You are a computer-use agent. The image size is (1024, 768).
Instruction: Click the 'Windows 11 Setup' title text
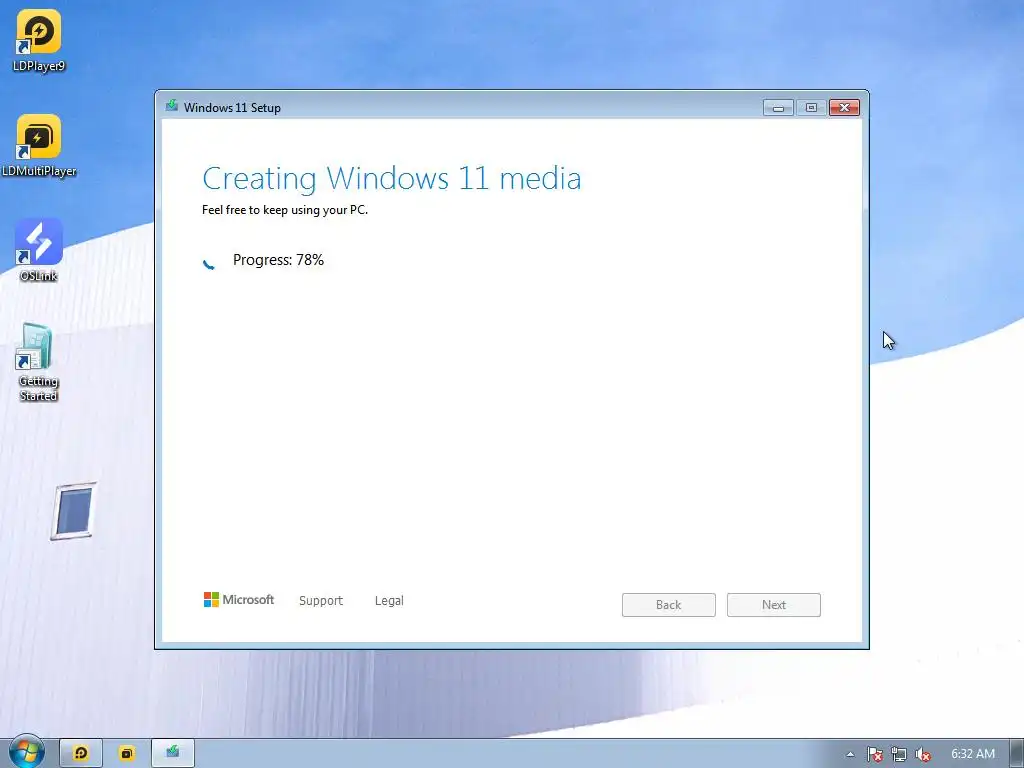232,108
